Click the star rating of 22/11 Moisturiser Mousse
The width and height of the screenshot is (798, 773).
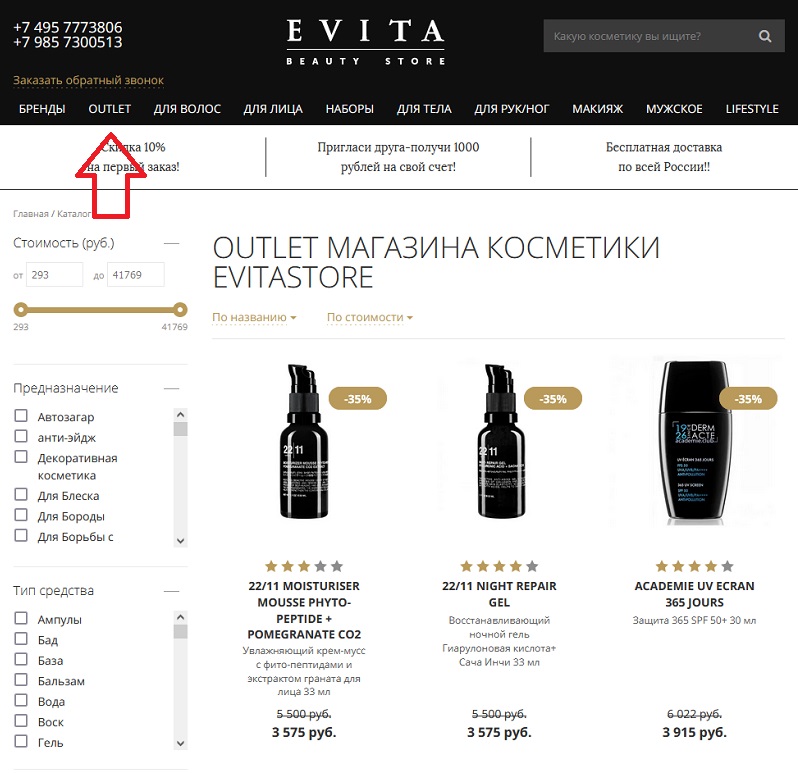click(304, 566)
